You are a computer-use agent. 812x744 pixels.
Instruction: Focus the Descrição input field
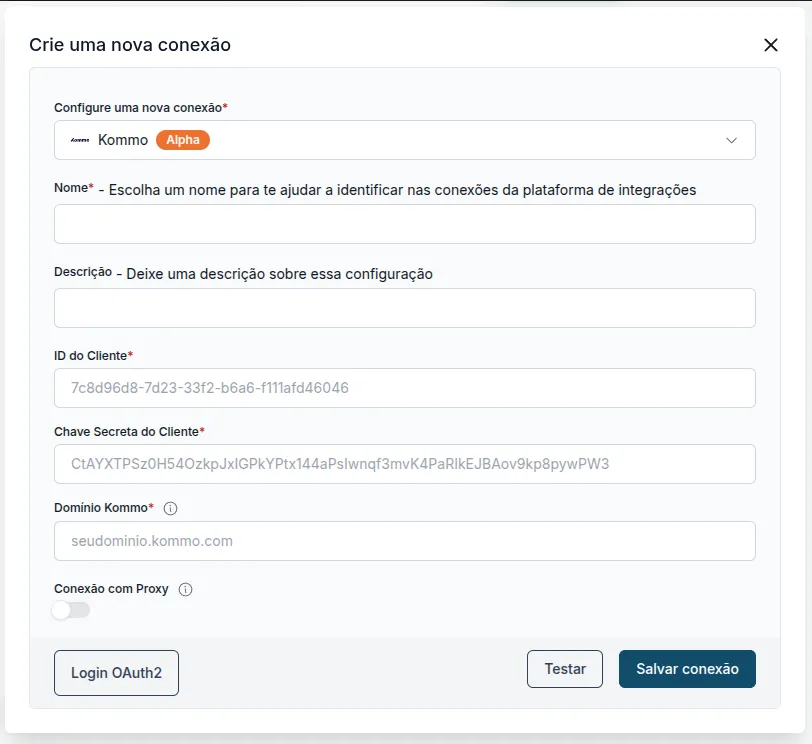(x=404, y=308)
